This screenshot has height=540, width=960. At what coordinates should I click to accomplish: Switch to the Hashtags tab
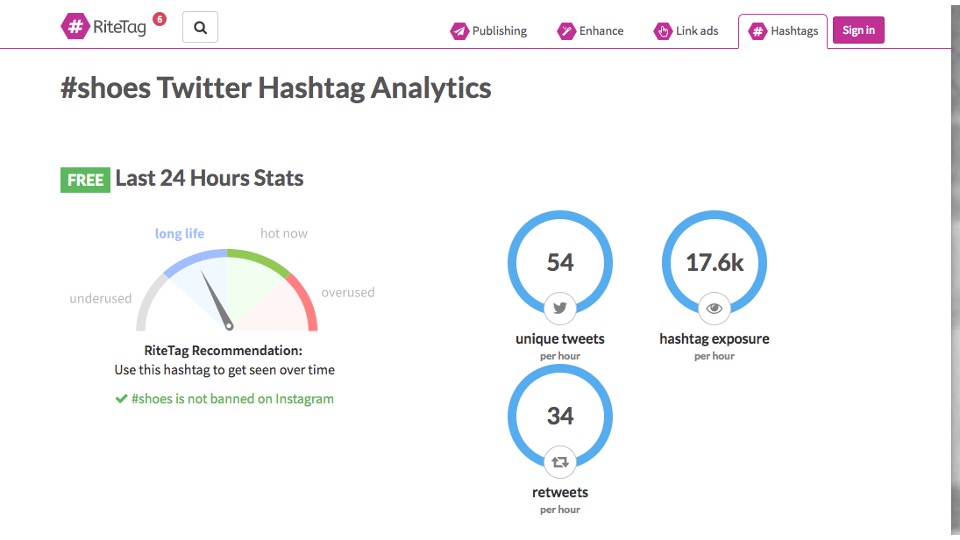[x=783, y=31]
